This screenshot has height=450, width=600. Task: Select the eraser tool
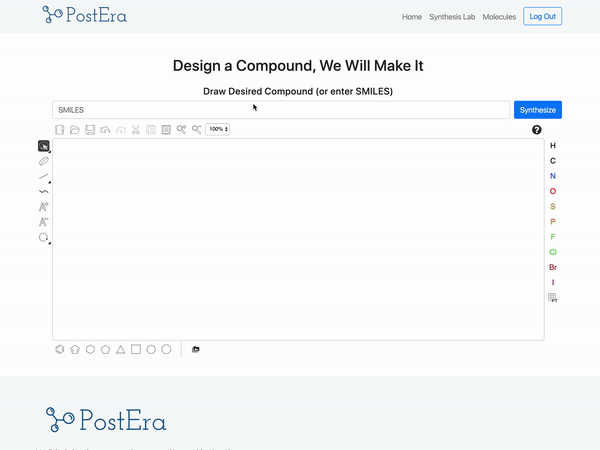click(x=44, y=161)
